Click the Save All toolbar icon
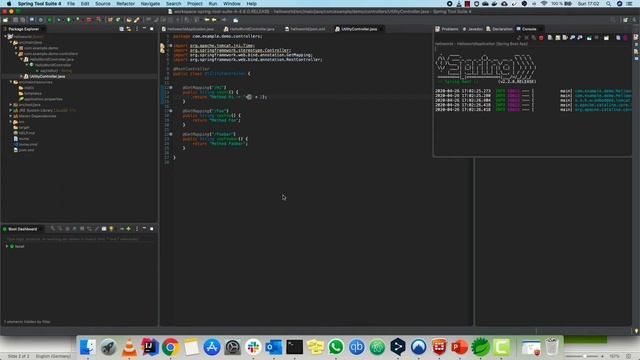The height and width of the screenshot is (360, 640). [x=22, y=20]
